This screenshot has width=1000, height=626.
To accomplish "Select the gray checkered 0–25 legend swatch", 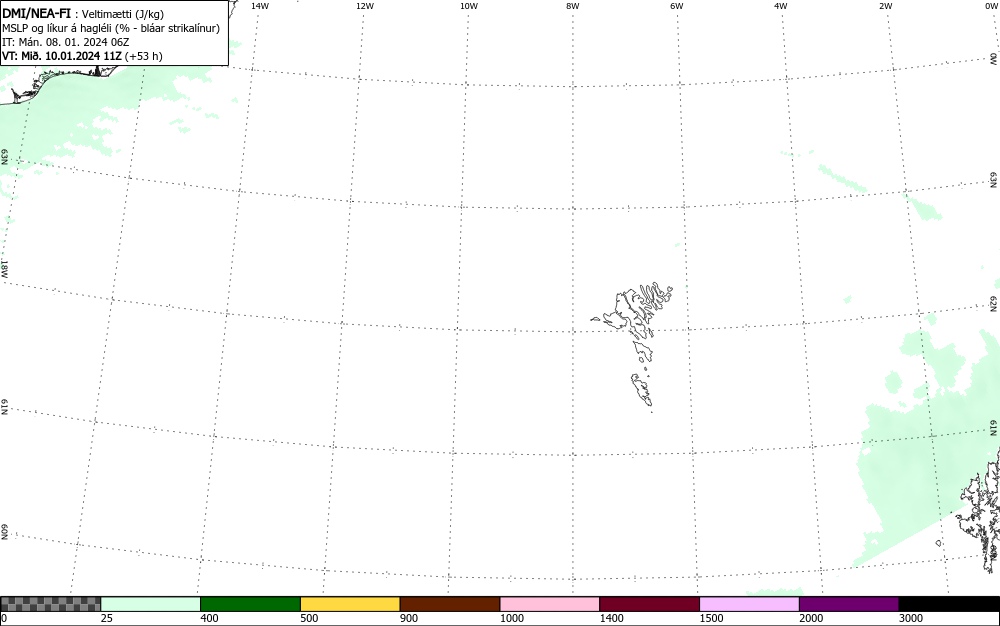I will coord(50,604).
